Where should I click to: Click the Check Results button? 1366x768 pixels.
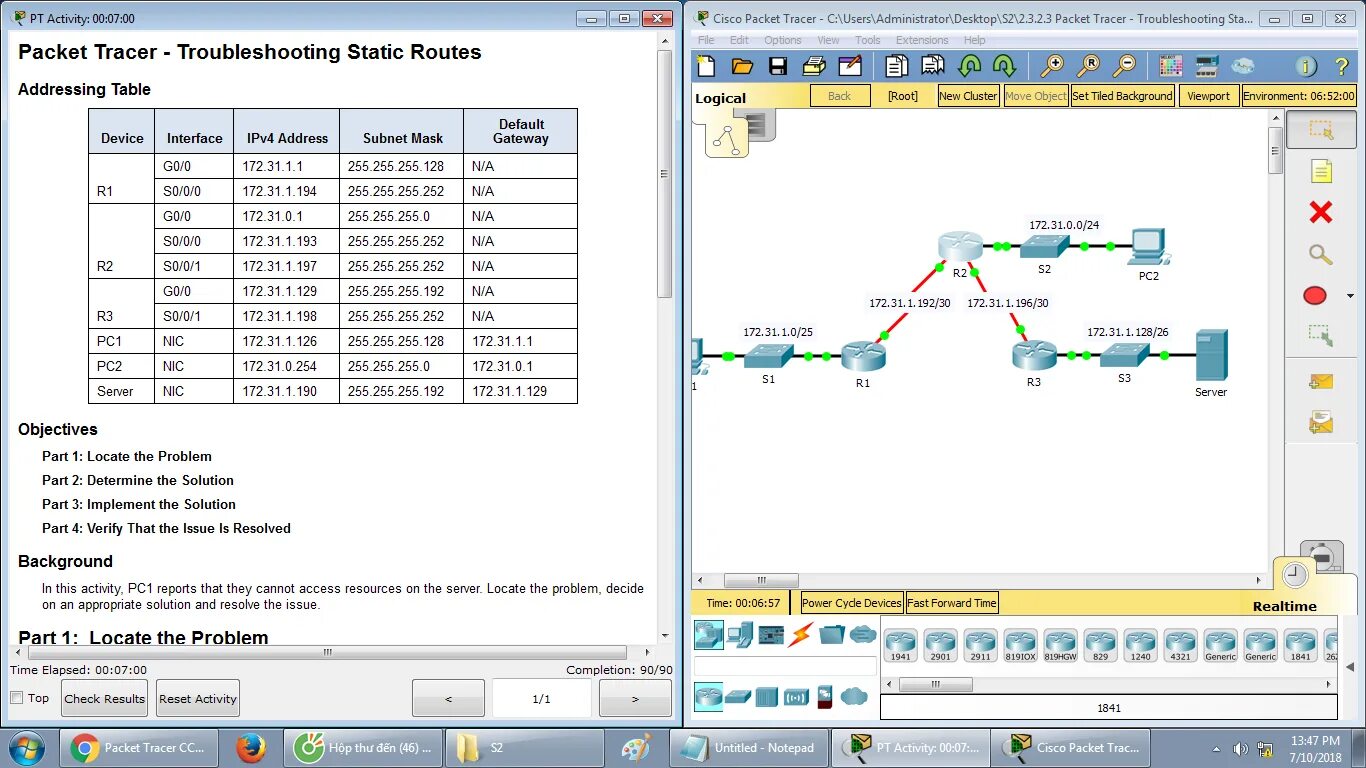pyautogui.click(x=105, y=698)
